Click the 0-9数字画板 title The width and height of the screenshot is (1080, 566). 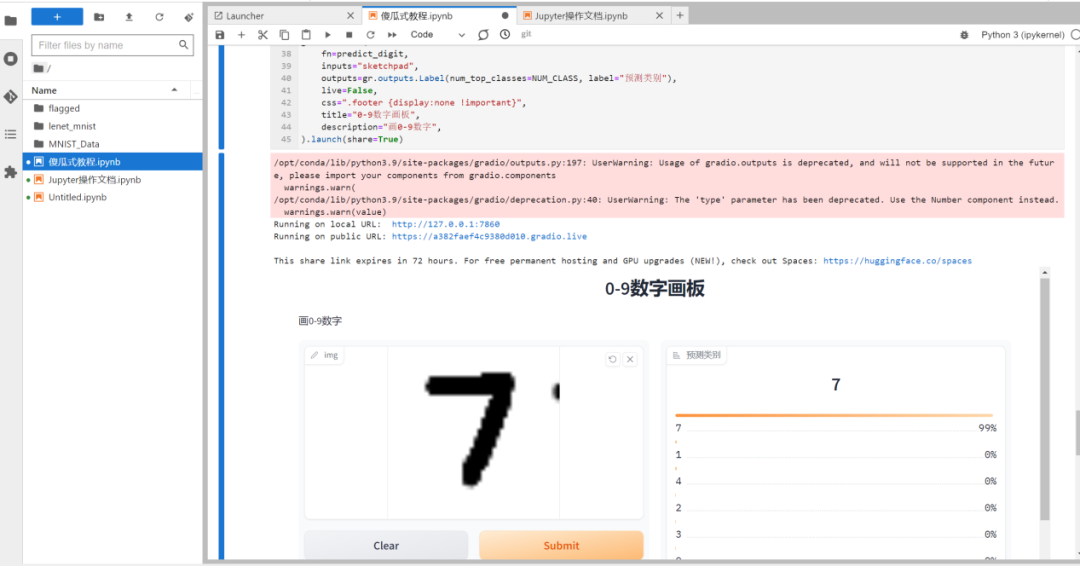coord(654,289)
